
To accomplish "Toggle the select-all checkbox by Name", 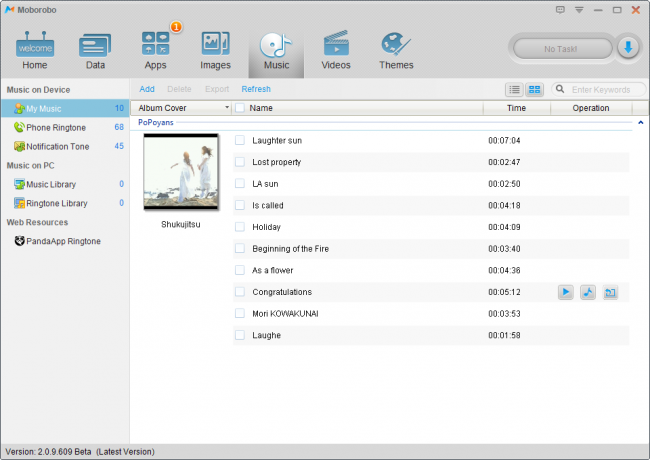I will [x=240, y=108].
